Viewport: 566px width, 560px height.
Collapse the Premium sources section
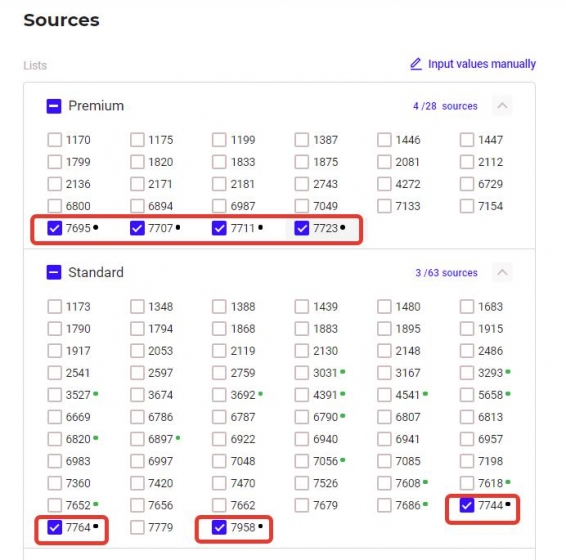502,106
